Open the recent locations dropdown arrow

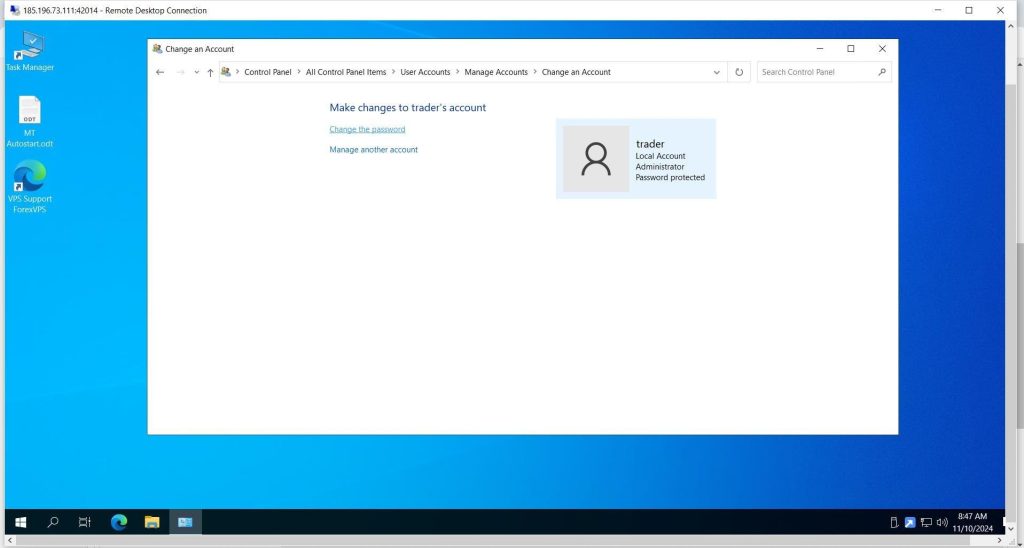click(x=197, y=73)
